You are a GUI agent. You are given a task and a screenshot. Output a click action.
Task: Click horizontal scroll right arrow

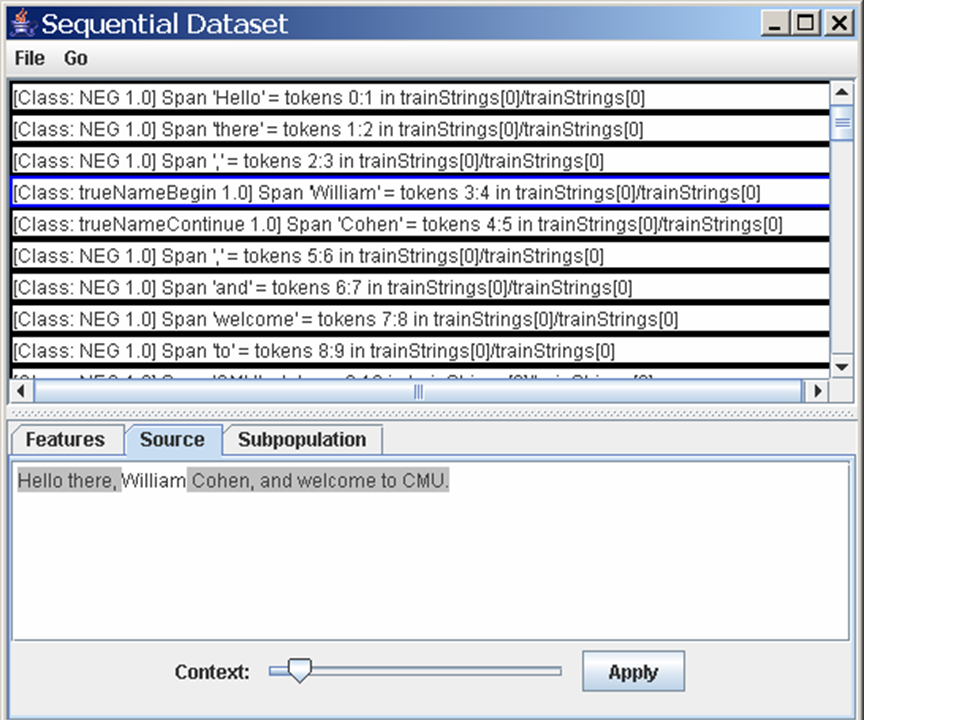coord(818,392)
